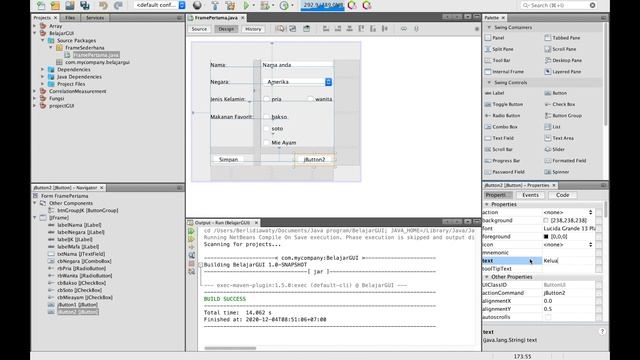
Task: Click the change horizontal resizability icon
Action: pos(404,29)
